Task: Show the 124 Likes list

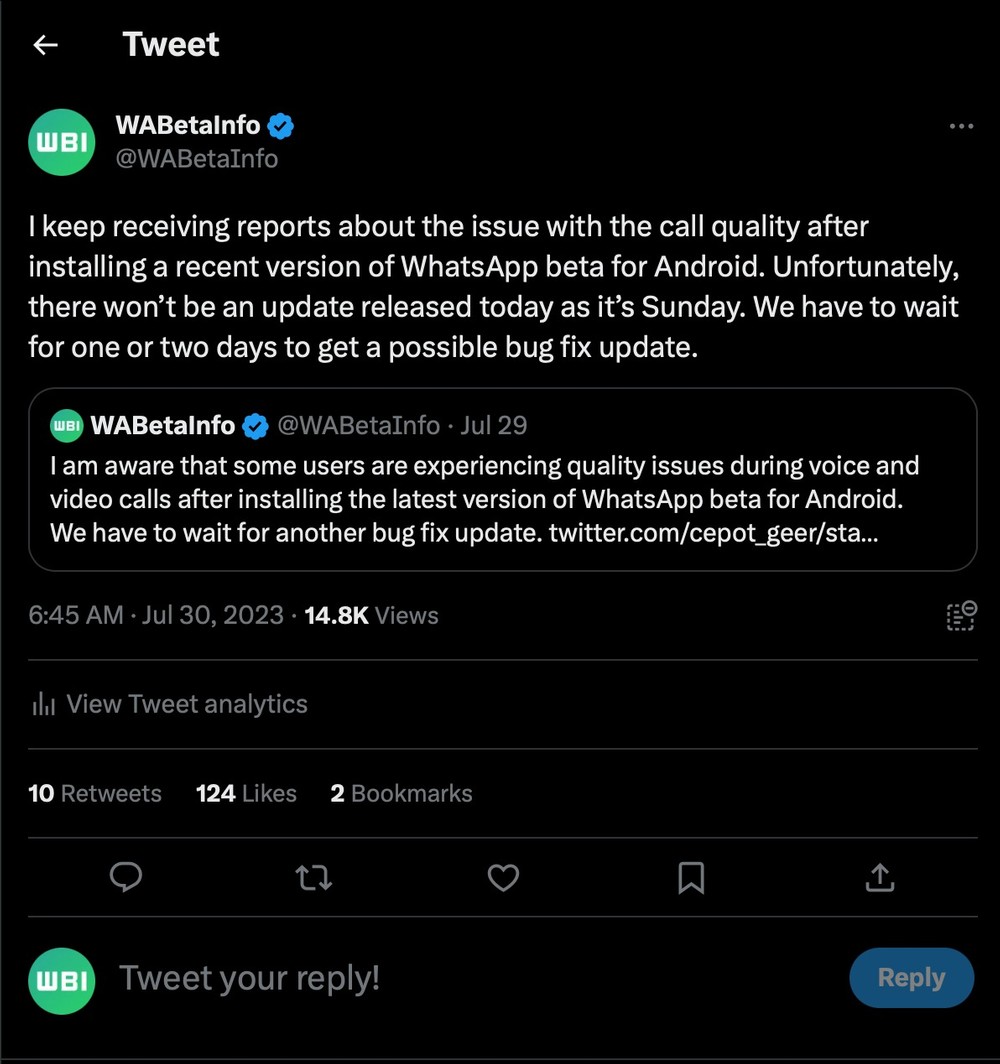Action: pos(246,793)
